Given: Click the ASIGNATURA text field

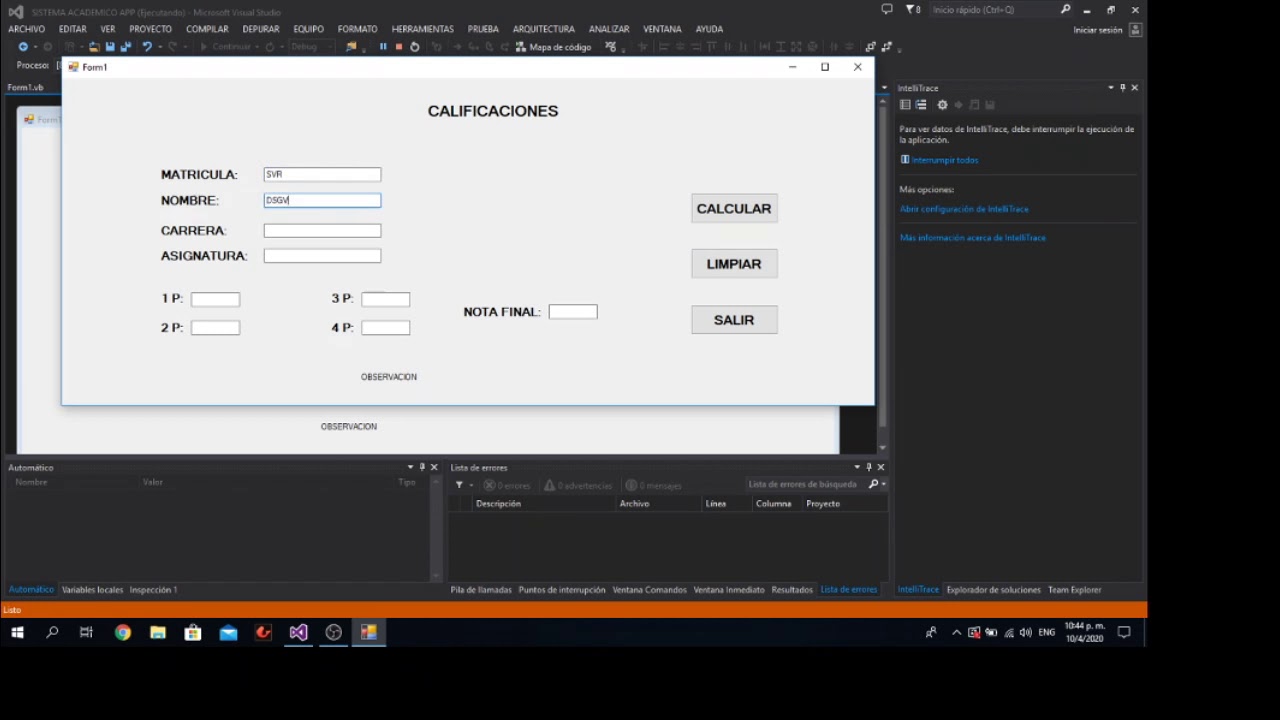Looking at the screenshot, I should click(x=322, y=256).
